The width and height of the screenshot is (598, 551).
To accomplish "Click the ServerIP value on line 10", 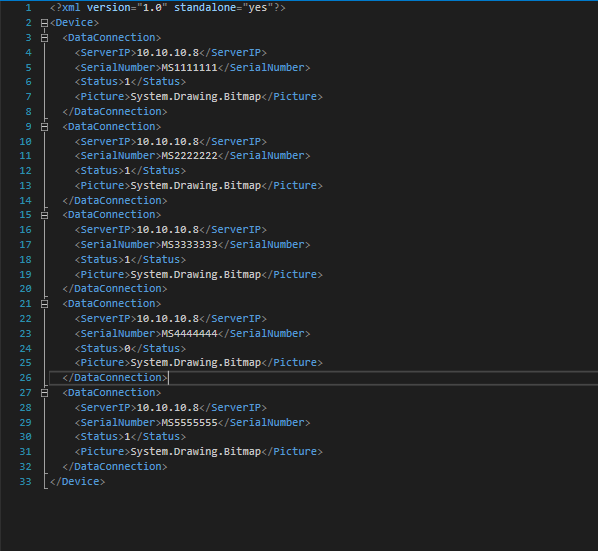I will pyautogui.click(x=168, y=141).
